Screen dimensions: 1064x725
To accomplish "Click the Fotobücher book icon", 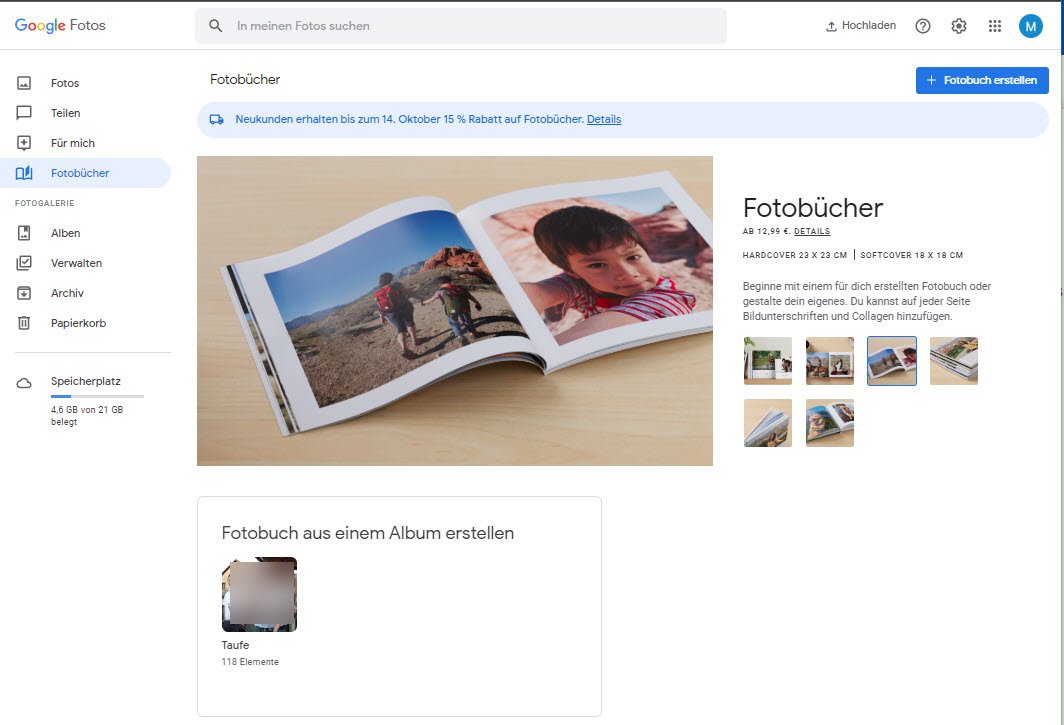I will click(24, 173).
